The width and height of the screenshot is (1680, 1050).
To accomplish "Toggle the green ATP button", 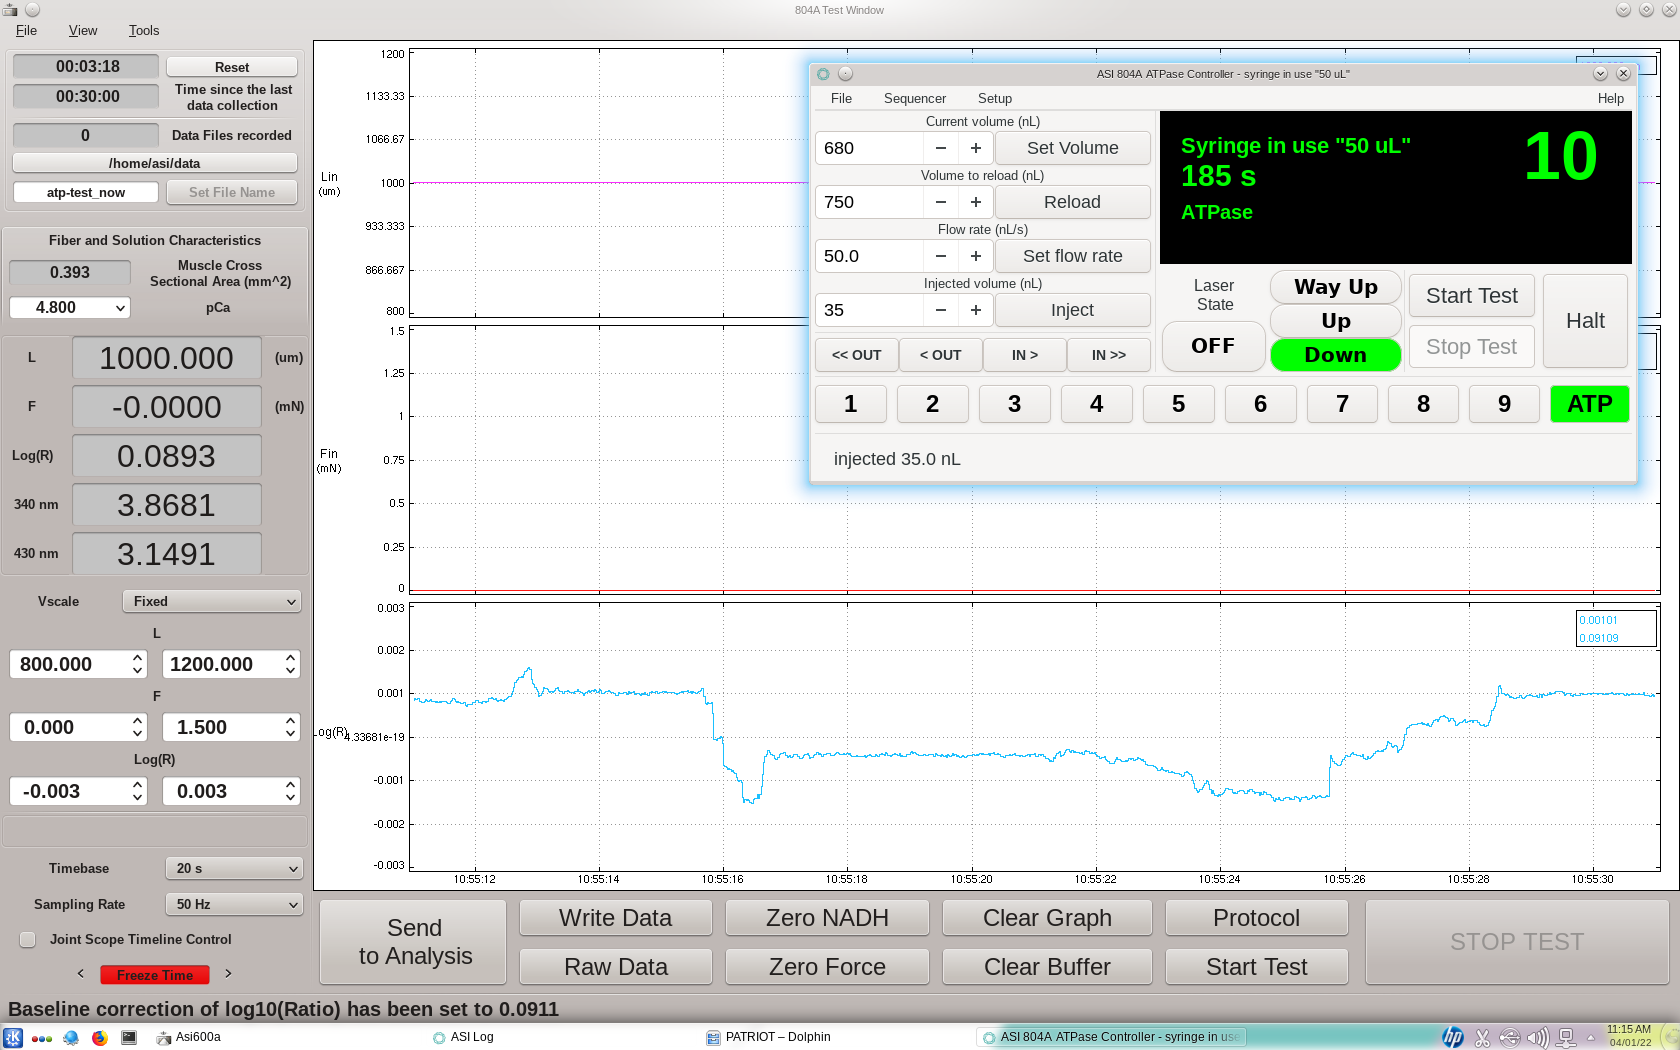I will click(1589, 404).
